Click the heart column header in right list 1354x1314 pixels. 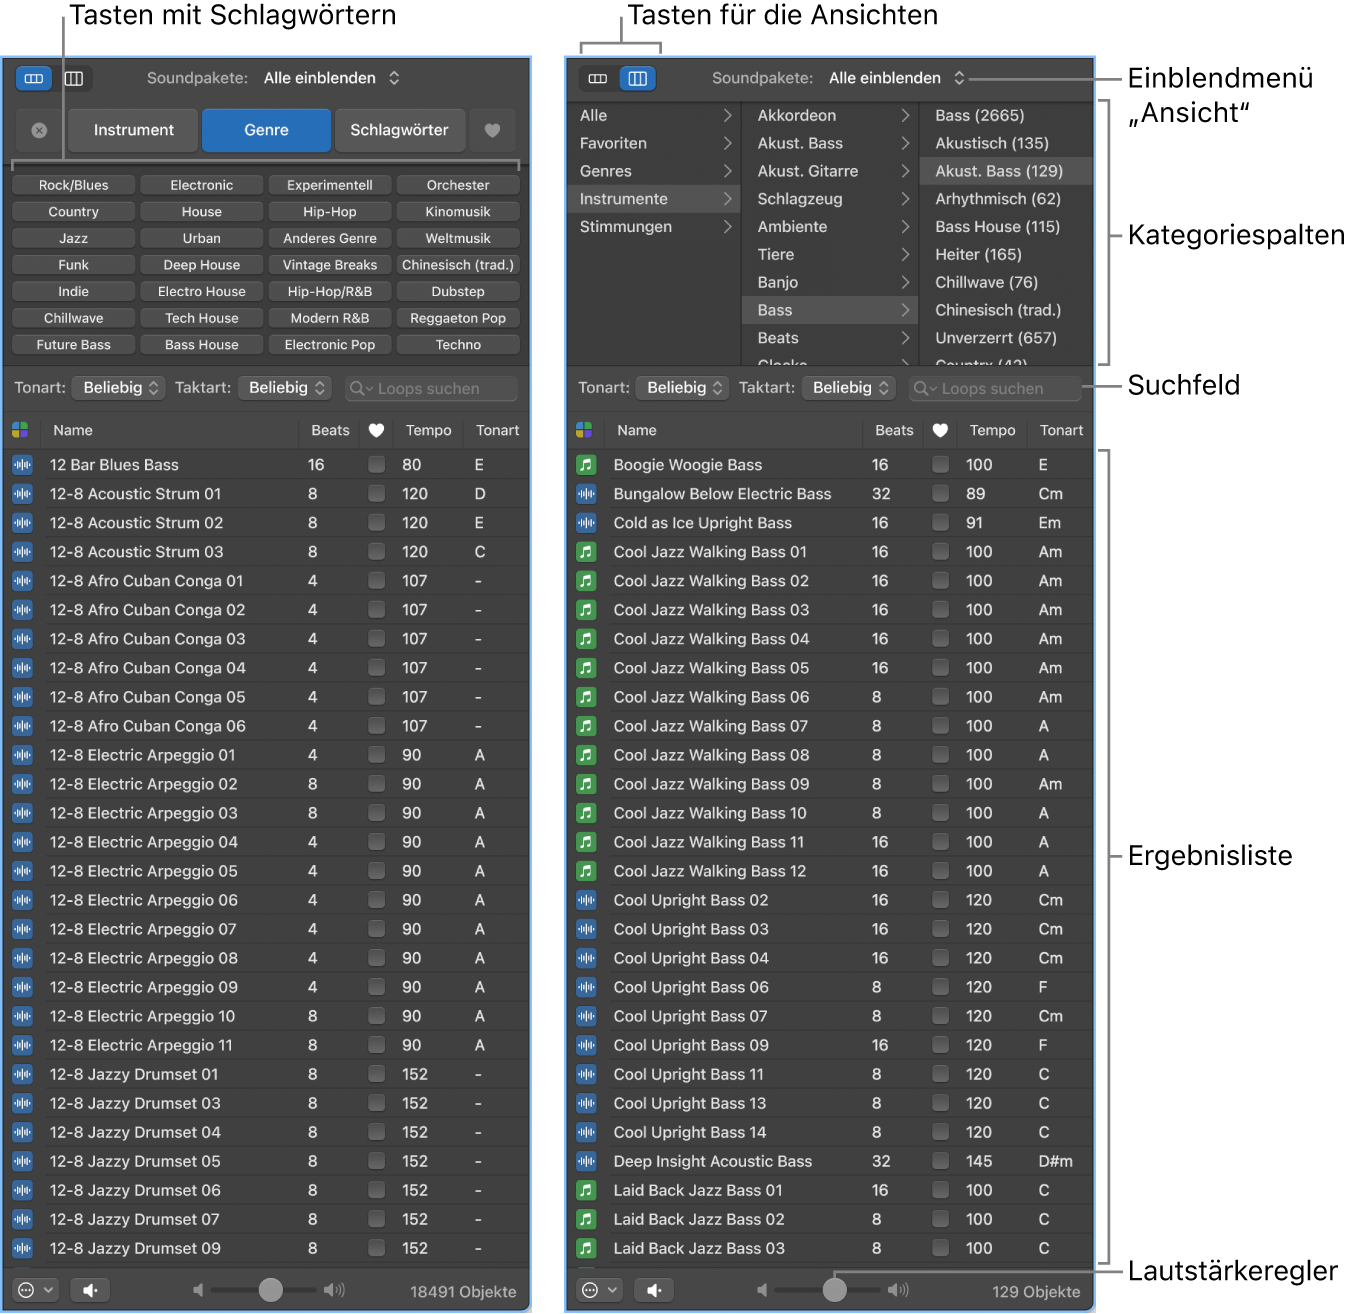940,430
